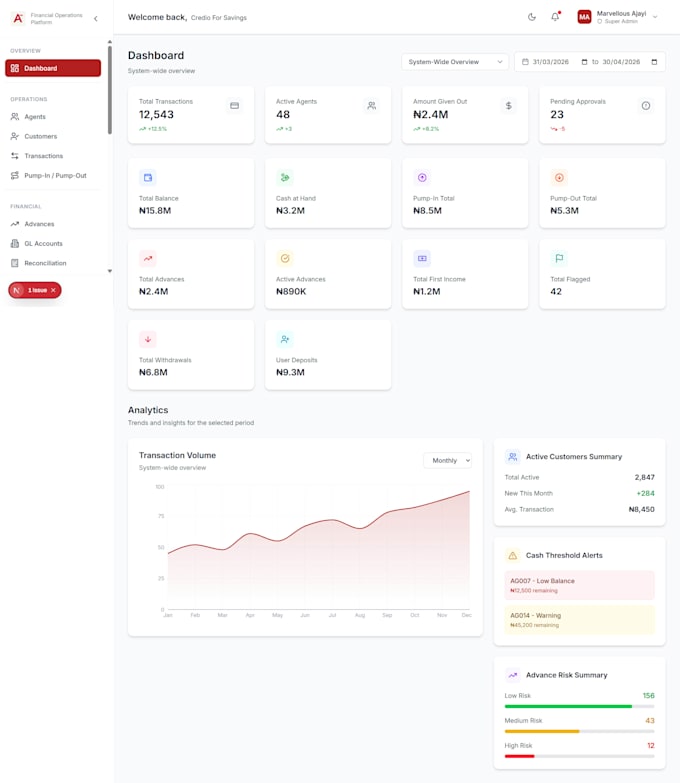Open calendar picker for start date

click(x=584, y=62)
